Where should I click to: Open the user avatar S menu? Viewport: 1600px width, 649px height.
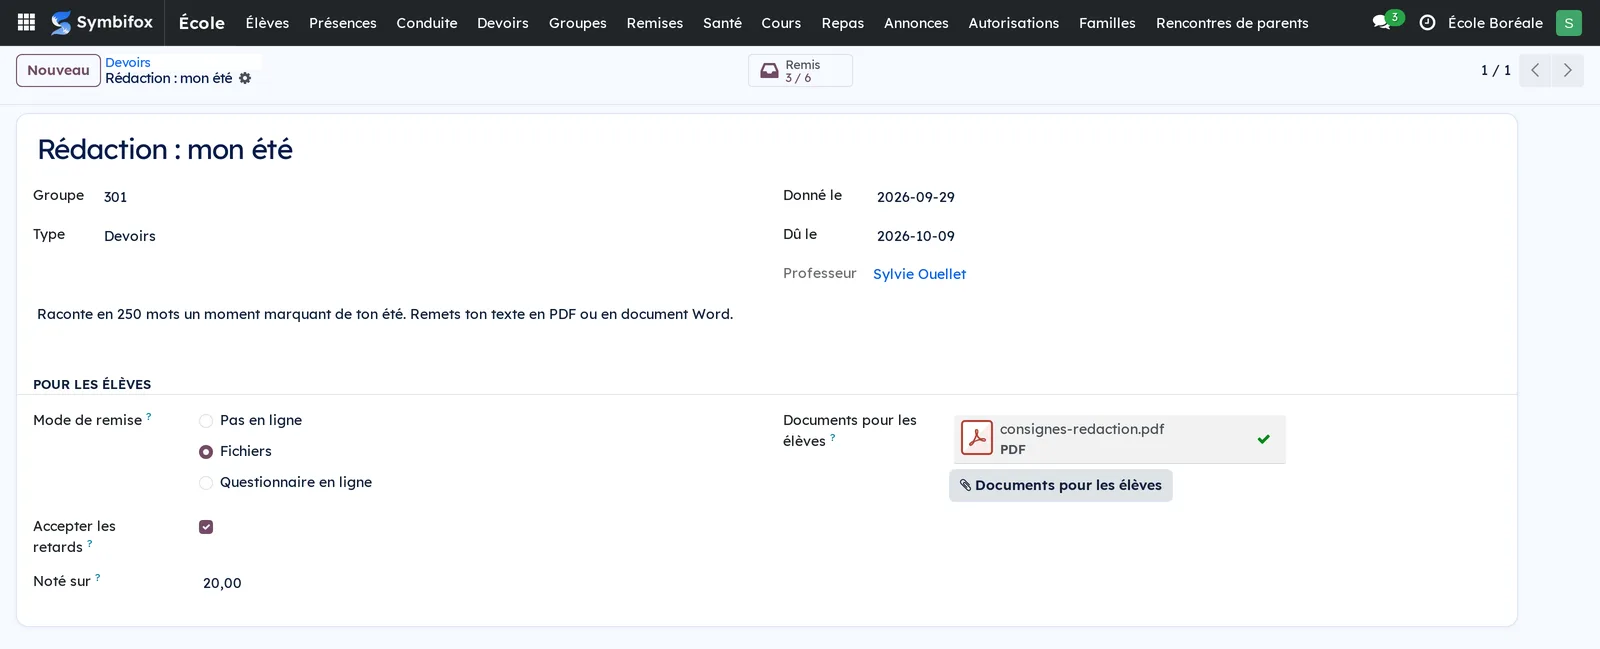coord(1569,22)
